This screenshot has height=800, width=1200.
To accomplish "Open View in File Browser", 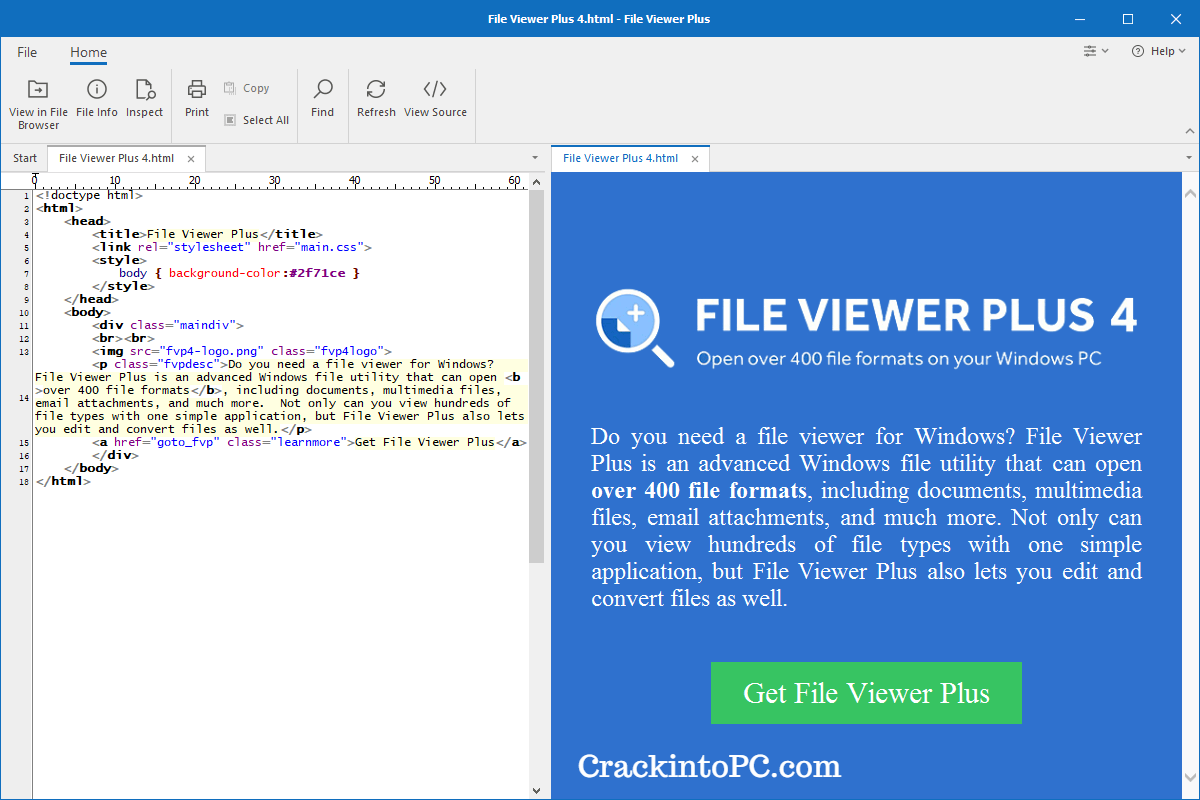I will click(x=38, y=104).
